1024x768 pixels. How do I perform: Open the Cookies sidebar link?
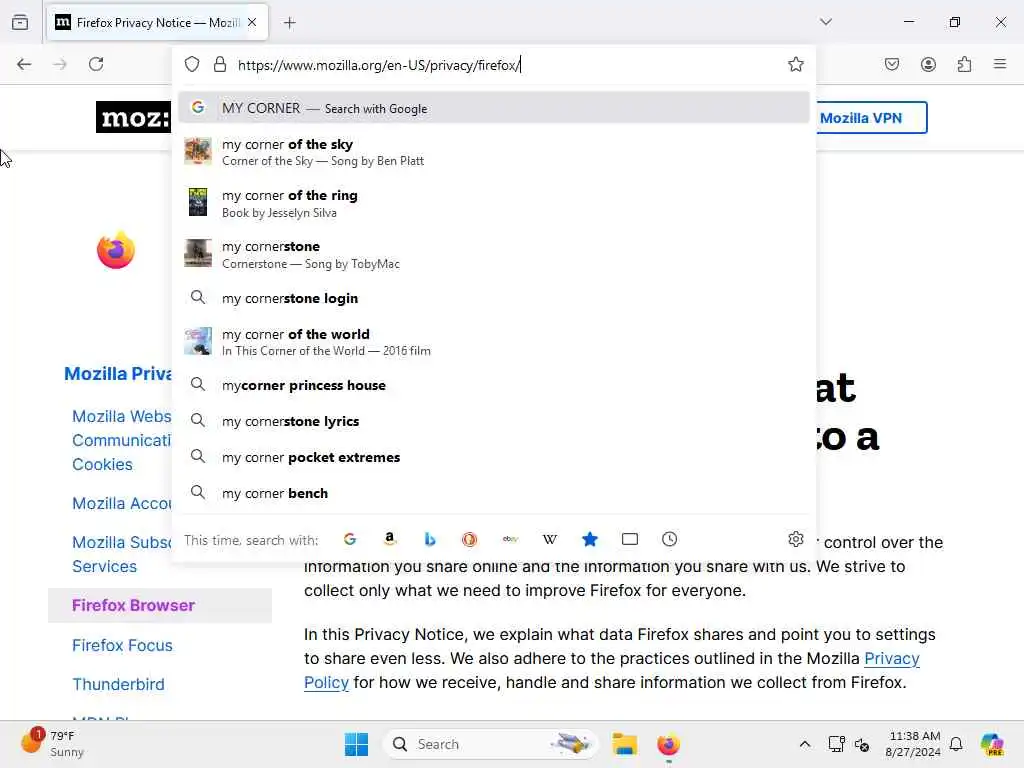[103, 464]
